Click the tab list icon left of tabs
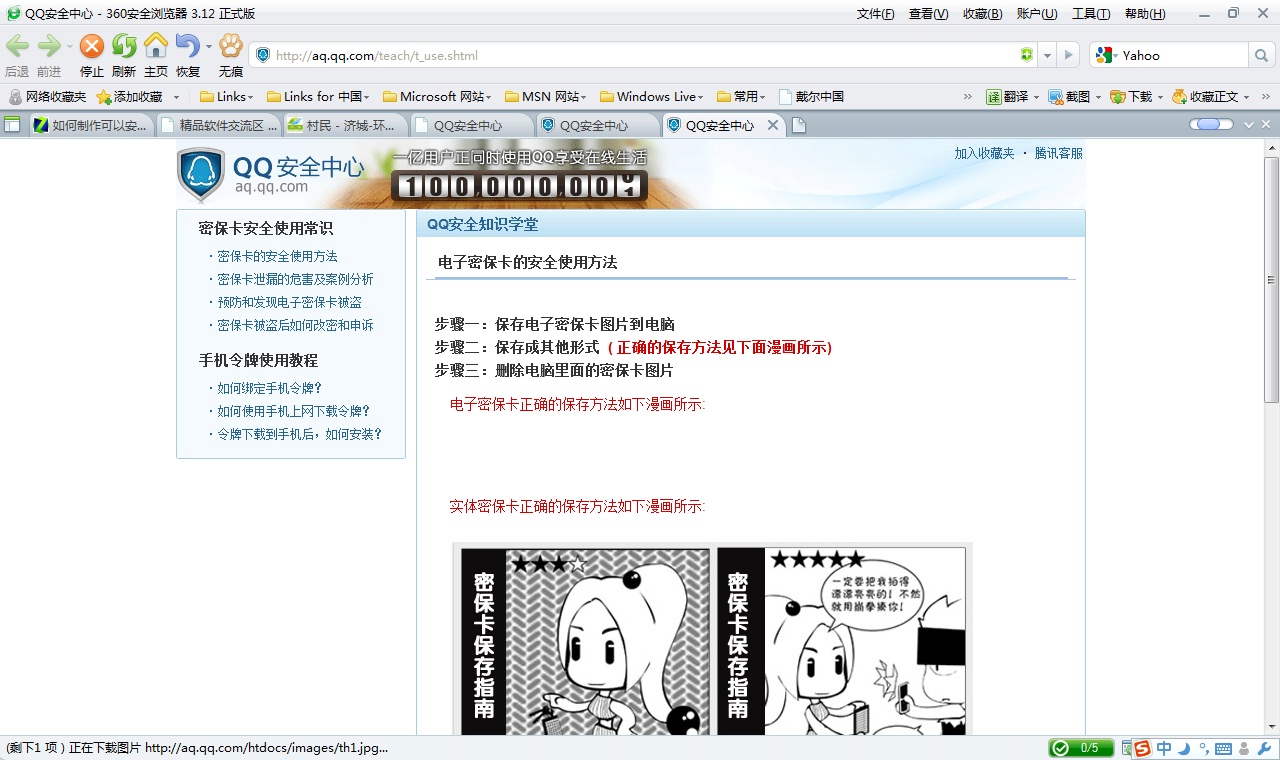Image resolution: width=1280 pixels, height=760 pixels. pyautogui.click(x=12, y=124)
